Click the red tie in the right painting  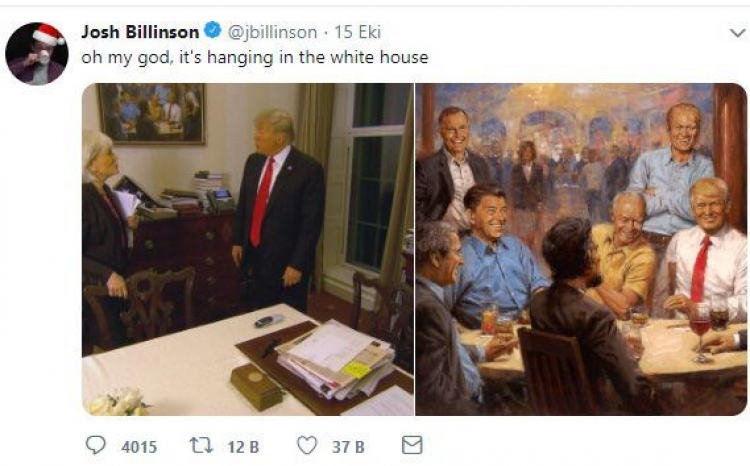point(700,269)
